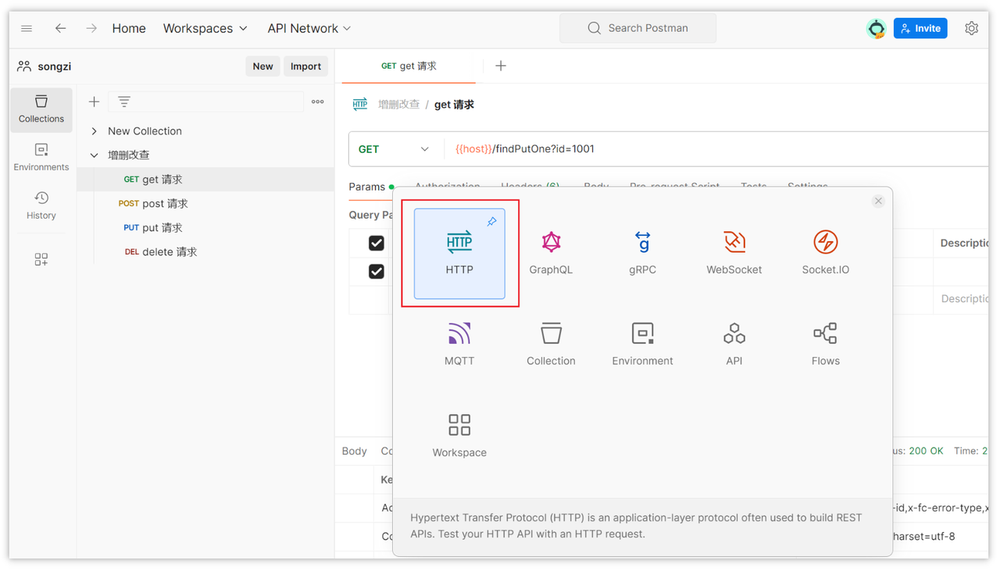
Task: Open the Workspaces dropdown menu
Action: pyautogui.click(x=205, y=29)
